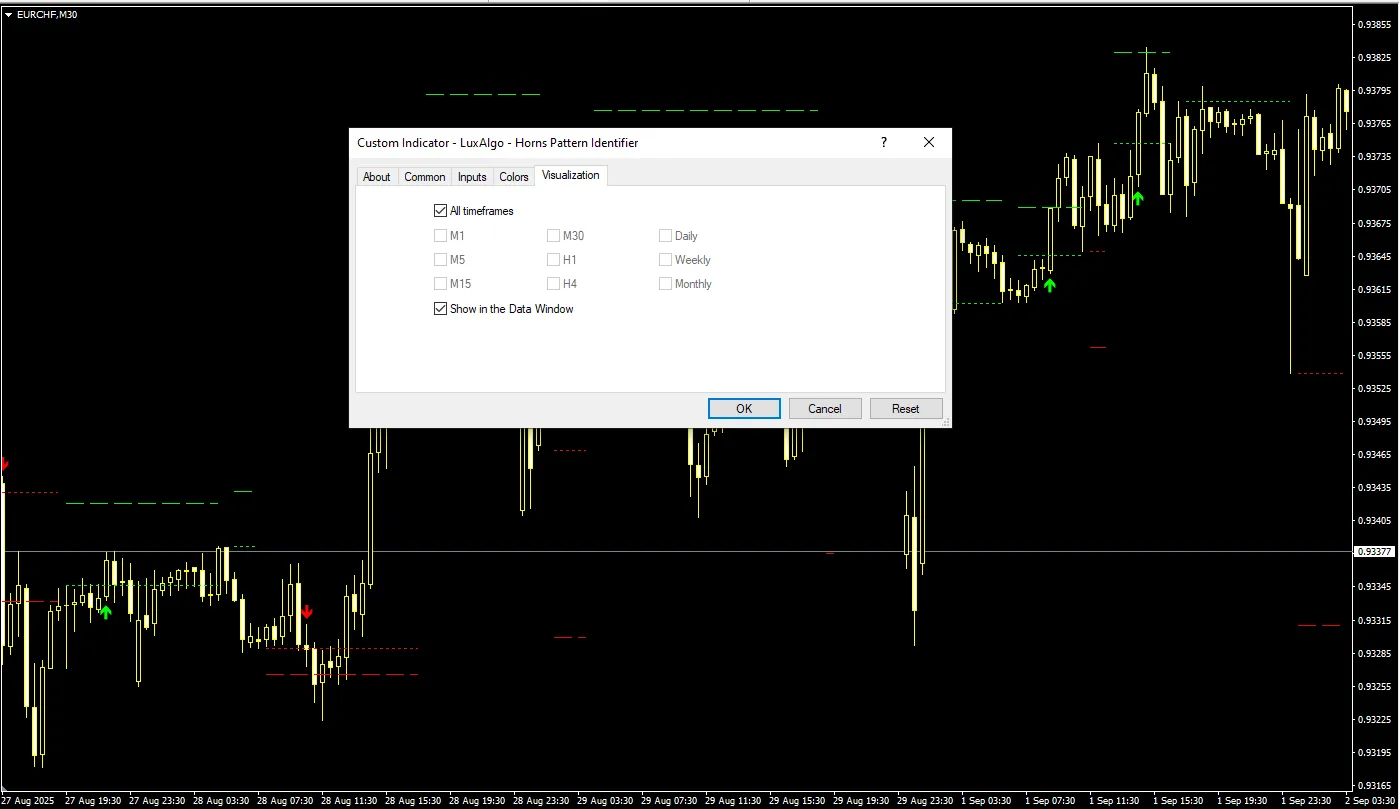Switch to the Inputs tab
1400x809 pixels.
(x=472, y=176)
